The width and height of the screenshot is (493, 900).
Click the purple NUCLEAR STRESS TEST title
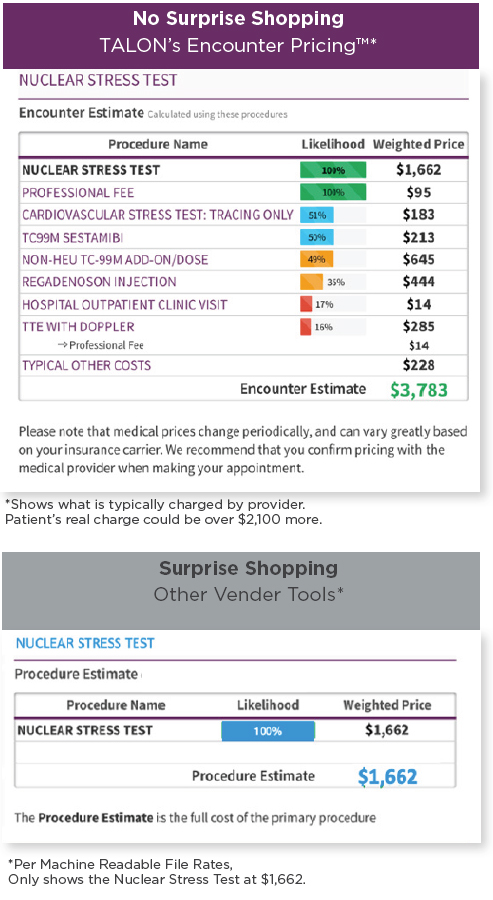tap(98, 80)
